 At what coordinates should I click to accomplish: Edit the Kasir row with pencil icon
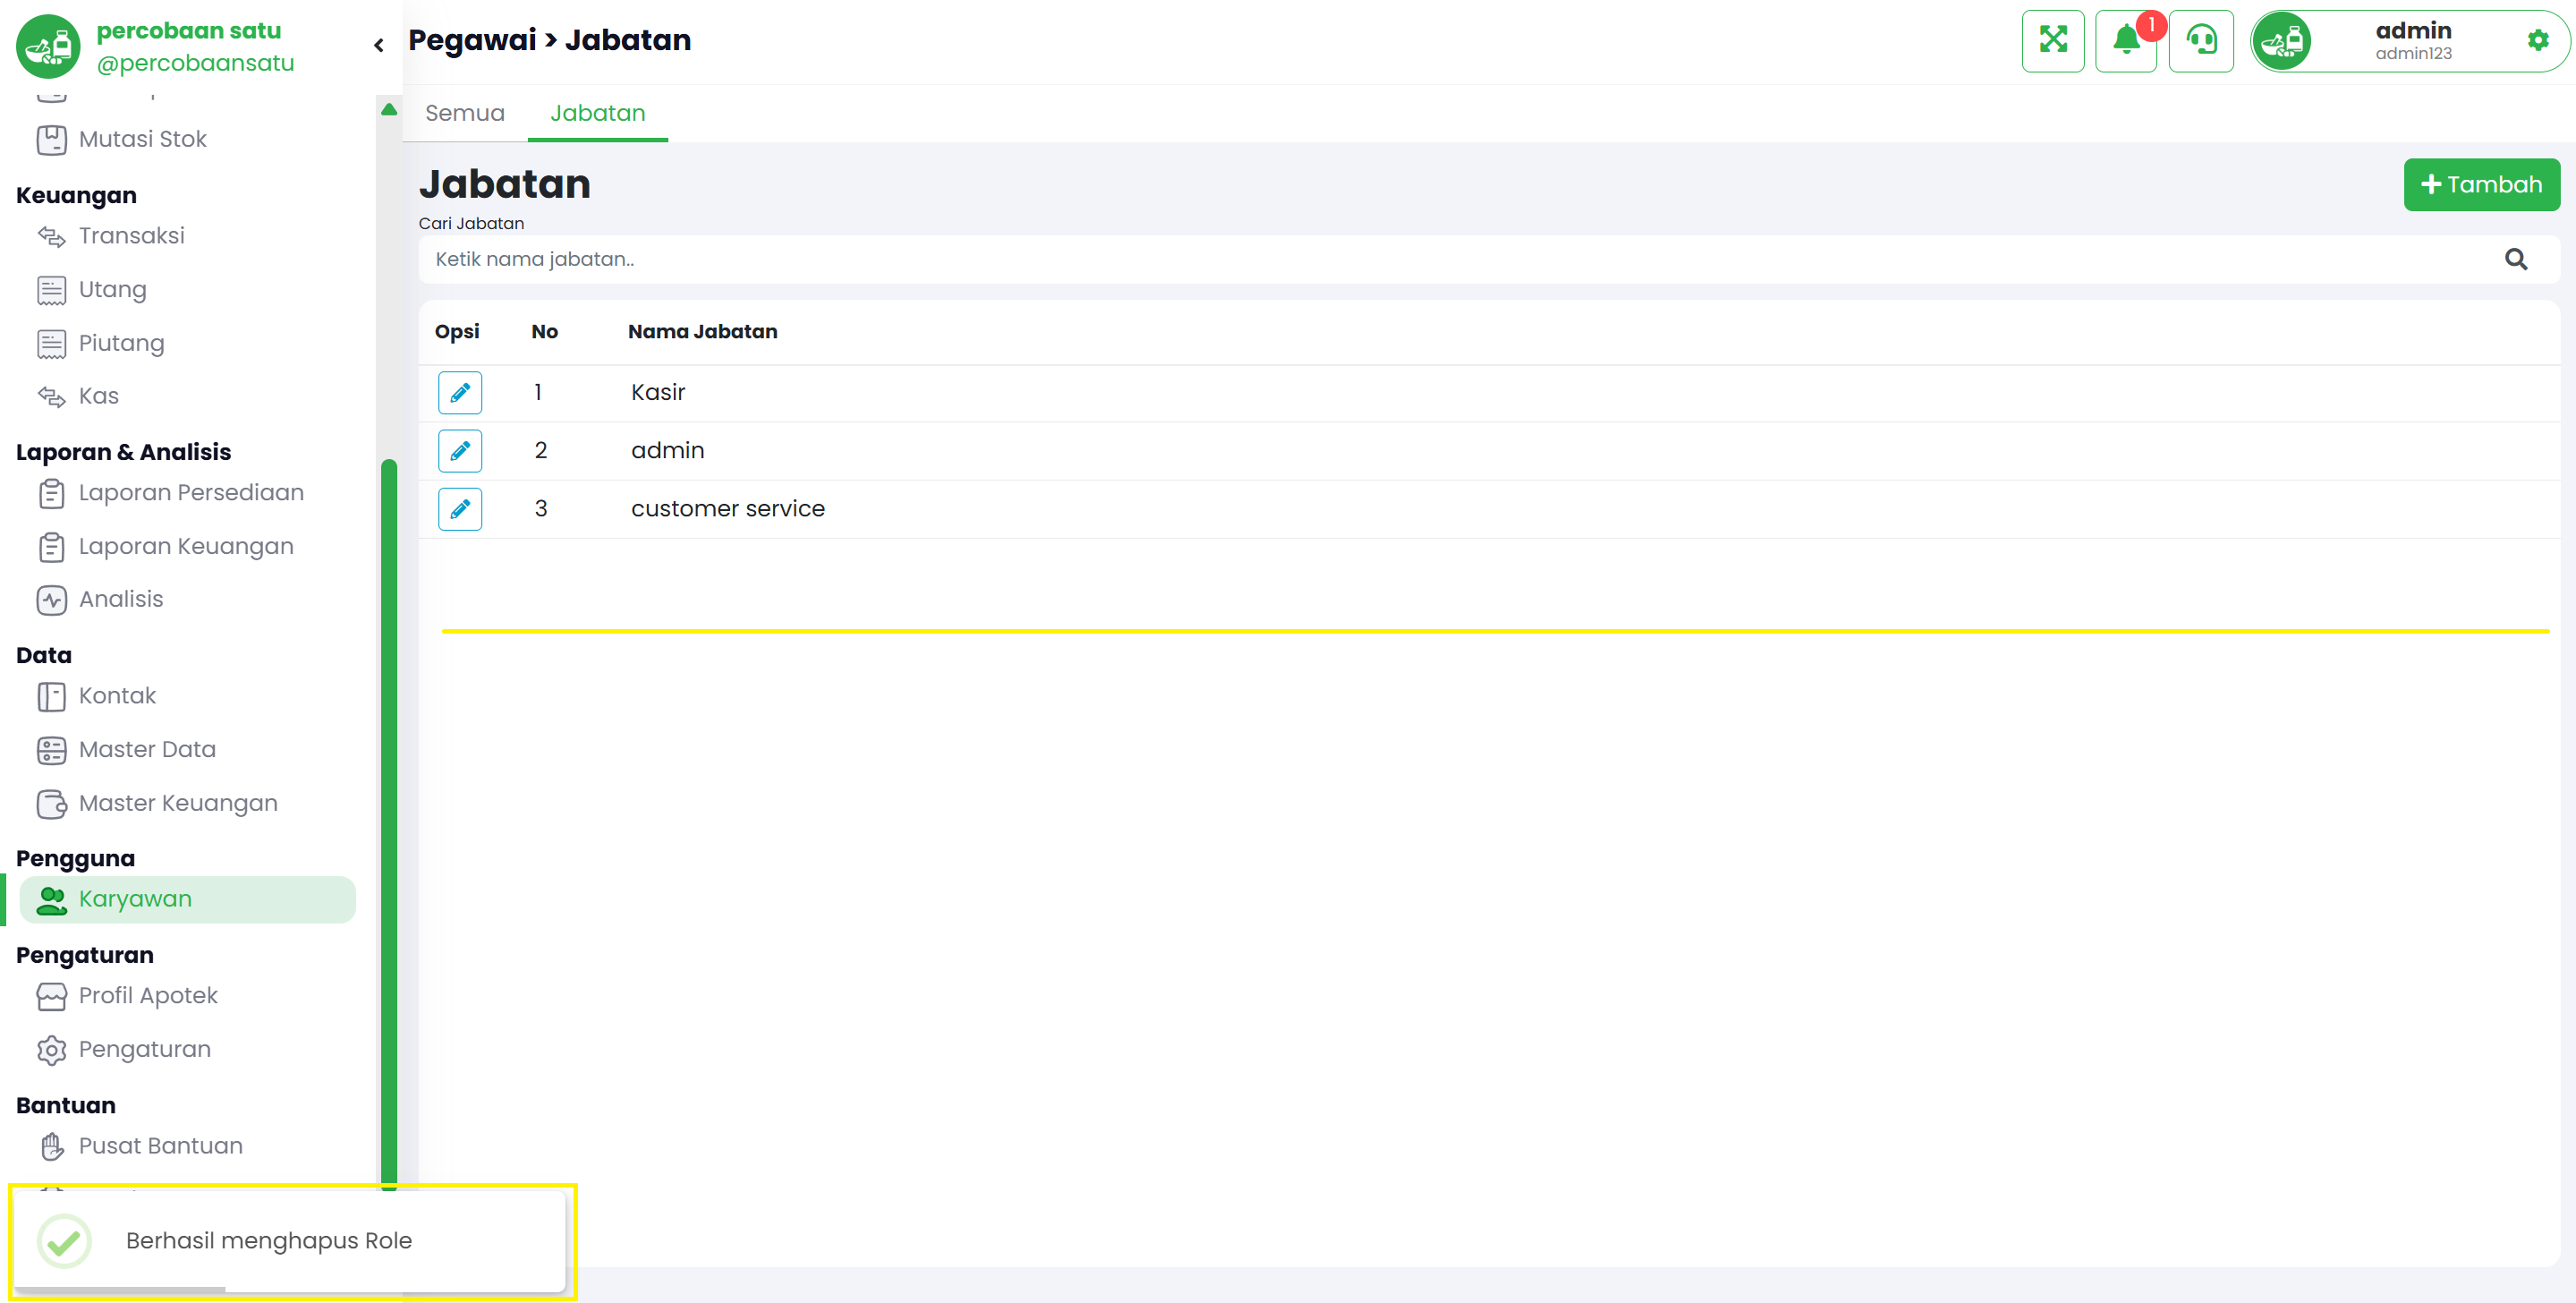coord(460,393)
